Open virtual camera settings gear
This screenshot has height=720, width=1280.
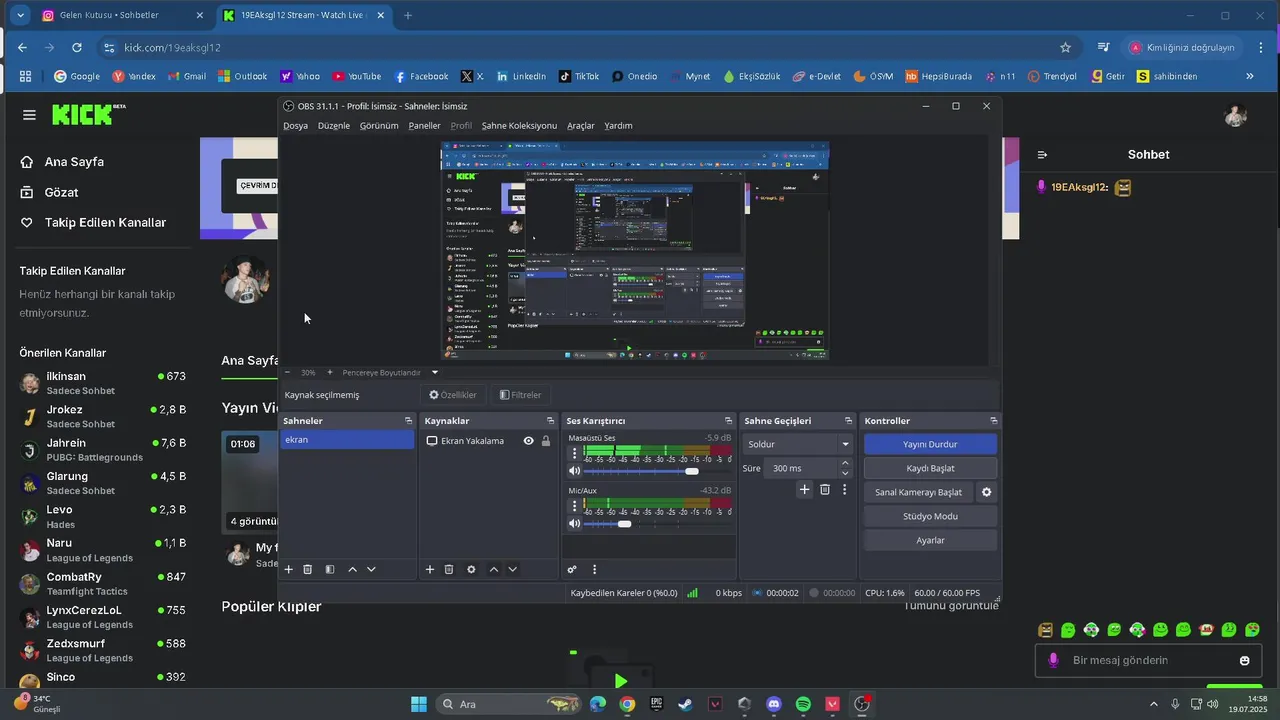(986, 492)
